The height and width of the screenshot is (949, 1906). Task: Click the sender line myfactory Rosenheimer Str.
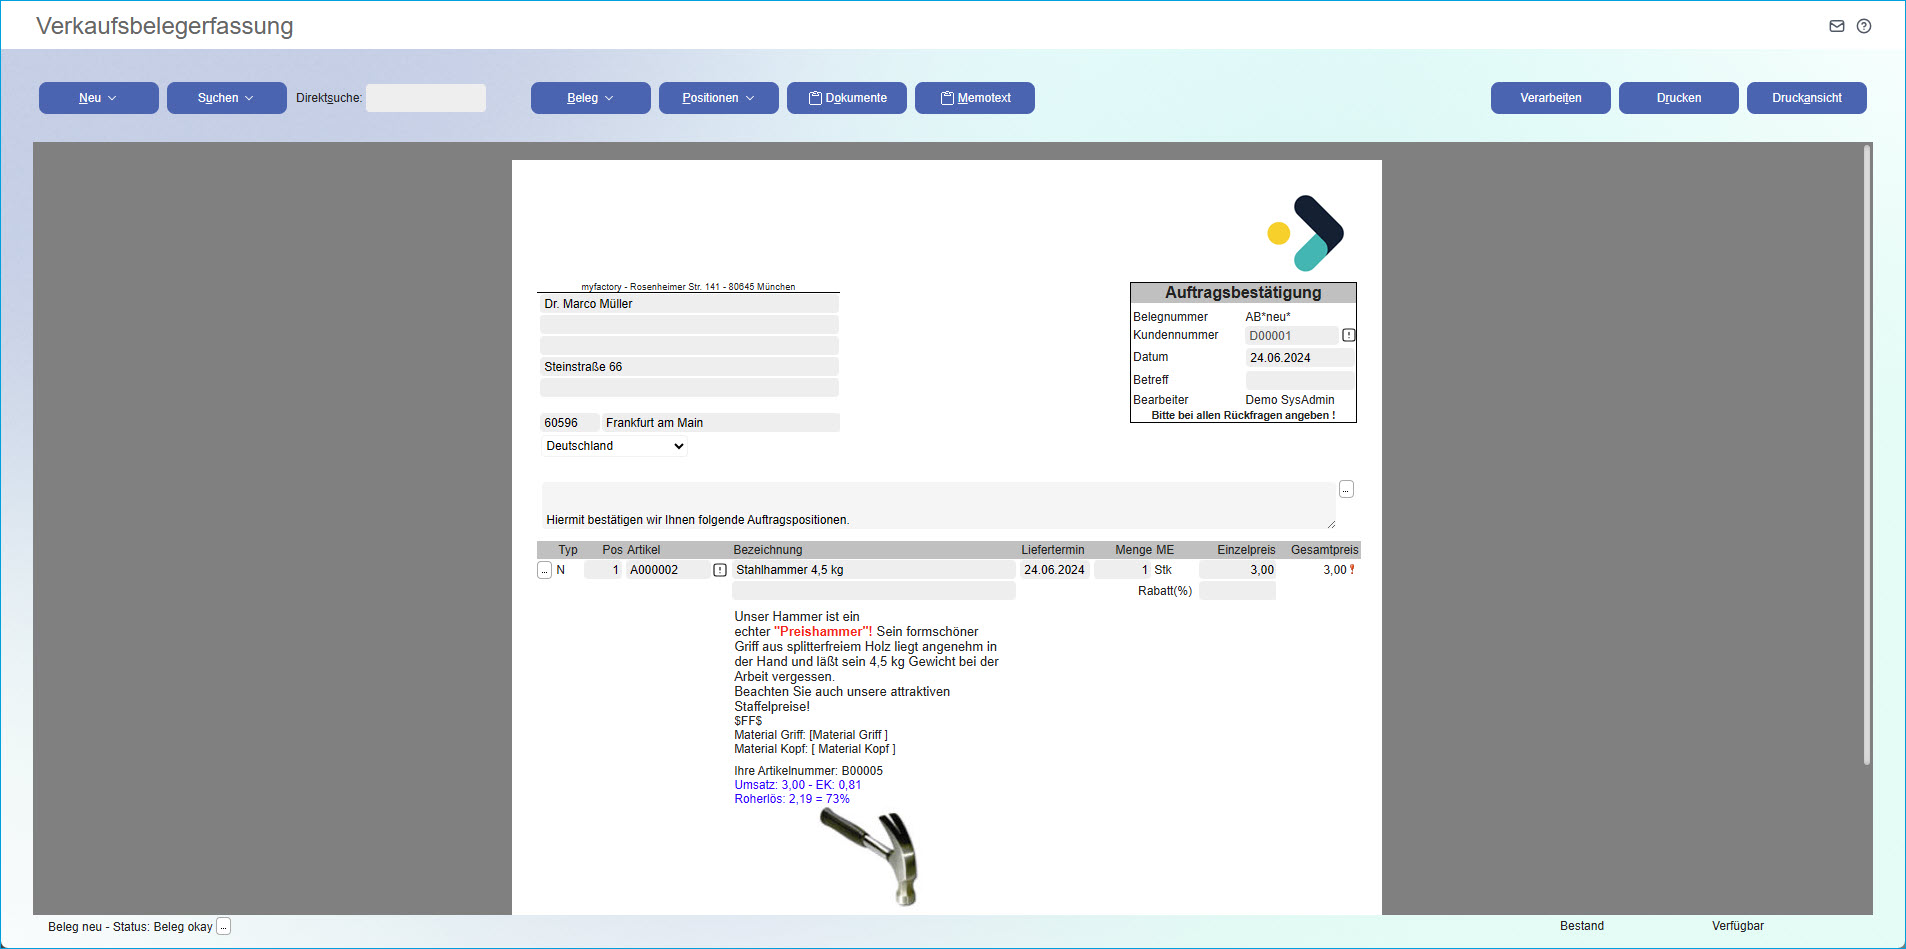coord(688,287)
